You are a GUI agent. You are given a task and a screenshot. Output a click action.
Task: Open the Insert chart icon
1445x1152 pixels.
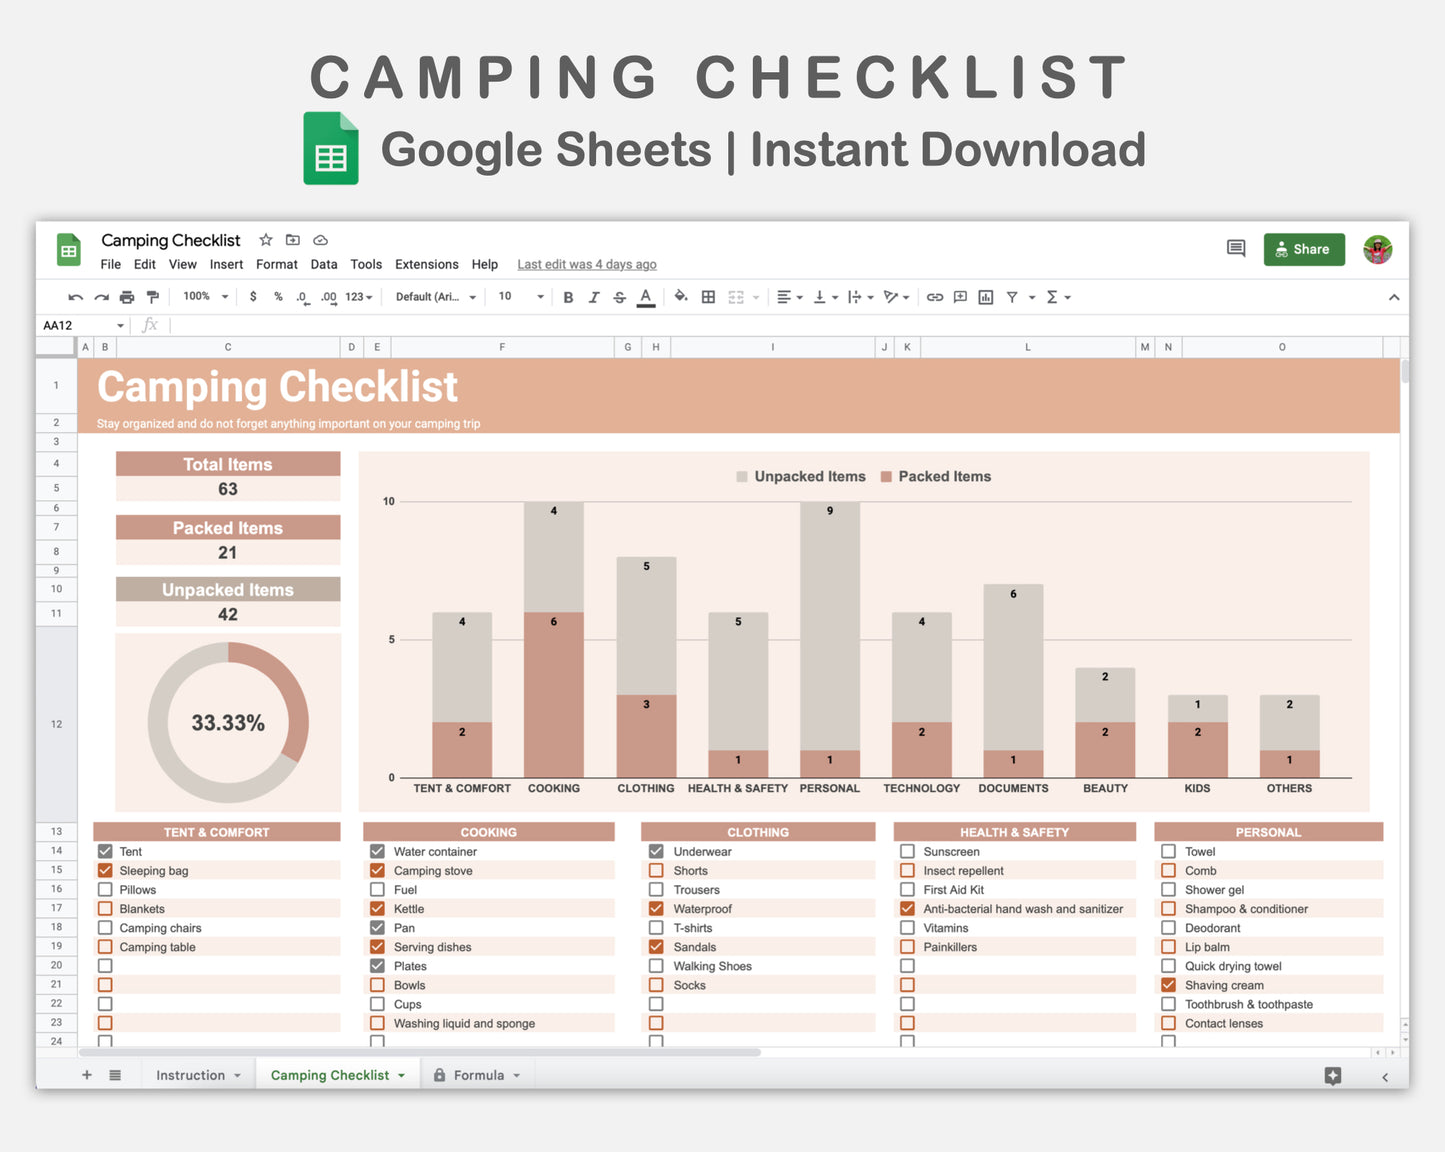[985, 297]
